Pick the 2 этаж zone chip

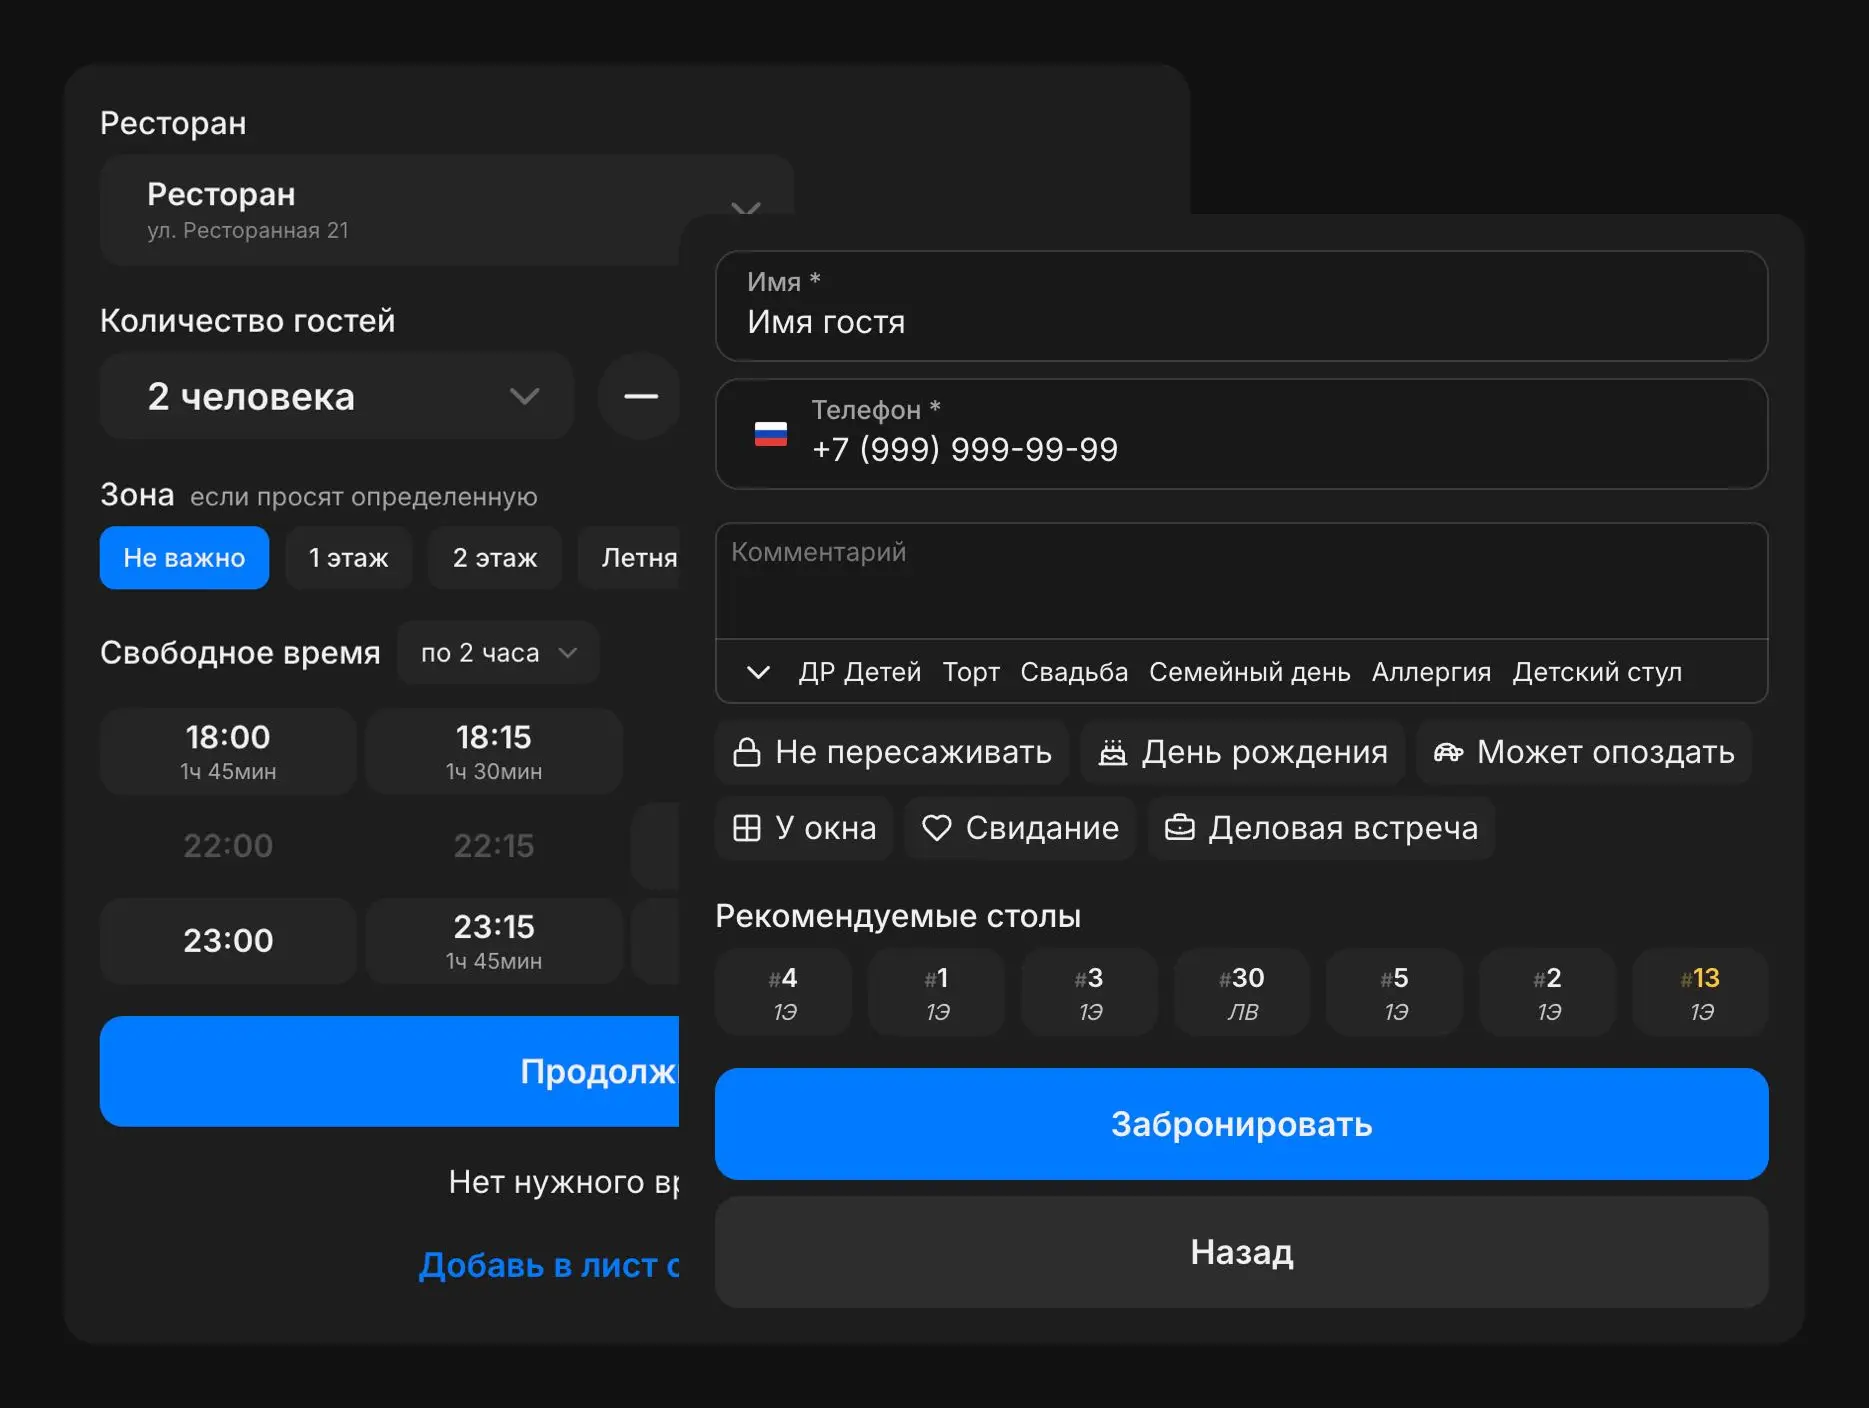coord(494,558)
